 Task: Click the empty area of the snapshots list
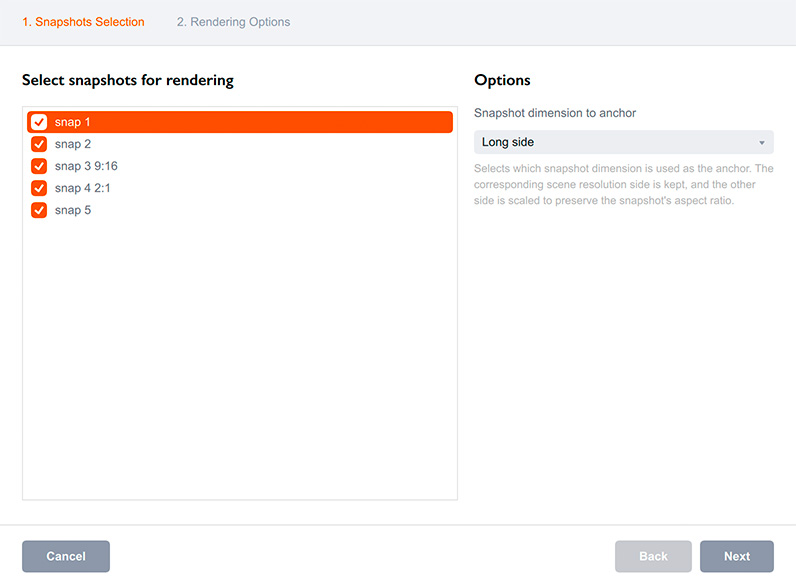coord(240,360)
